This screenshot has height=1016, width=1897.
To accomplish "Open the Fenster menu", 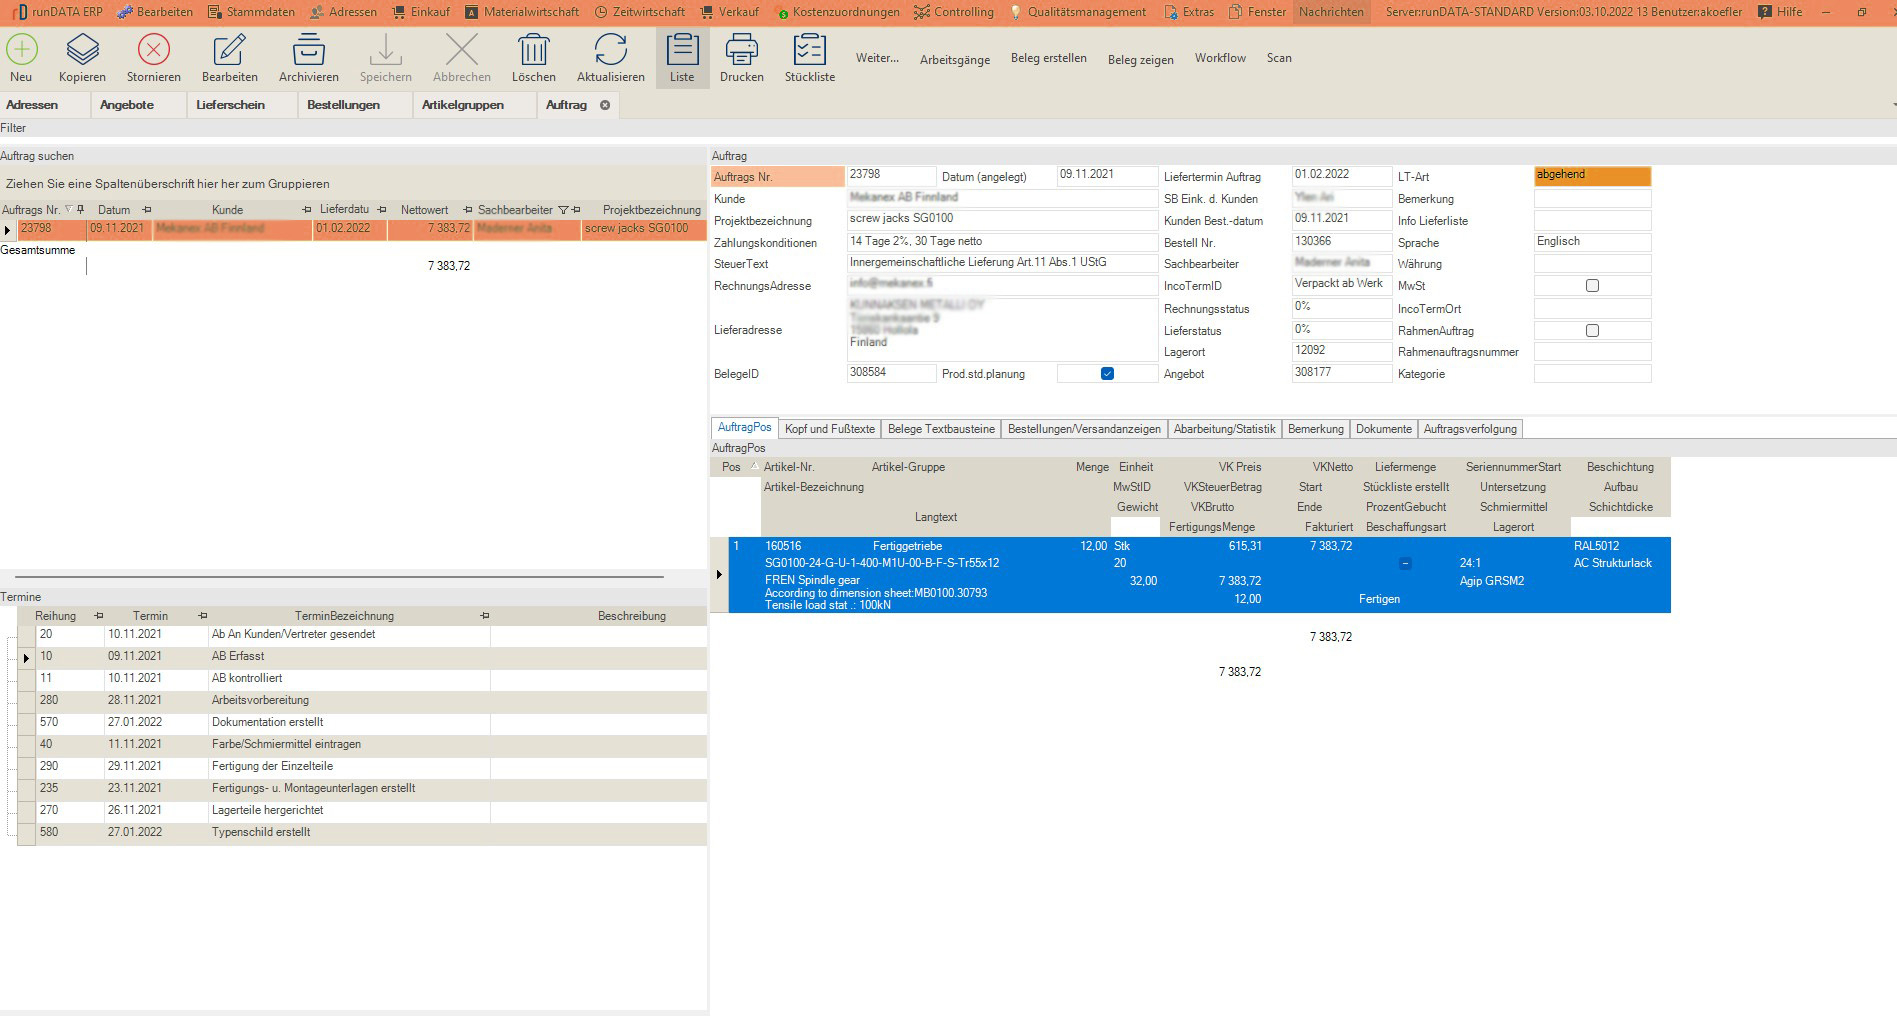I will click(1258, 12).
